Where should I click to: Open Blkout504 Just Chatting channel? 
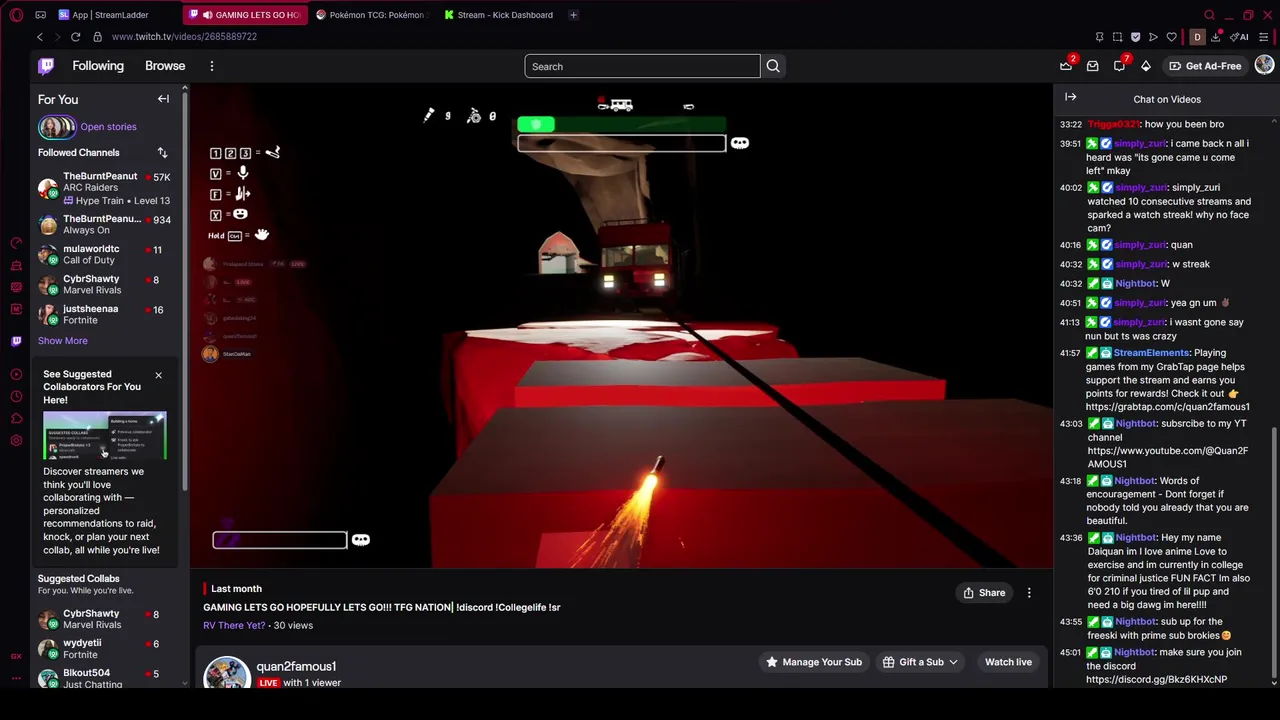[105, 678]
